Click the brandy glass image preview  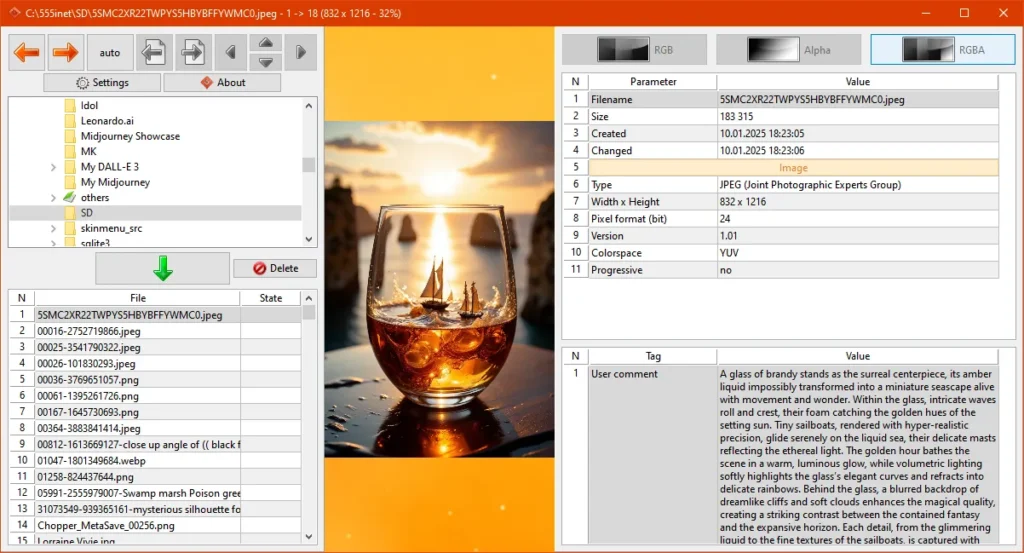coord(440,289)
